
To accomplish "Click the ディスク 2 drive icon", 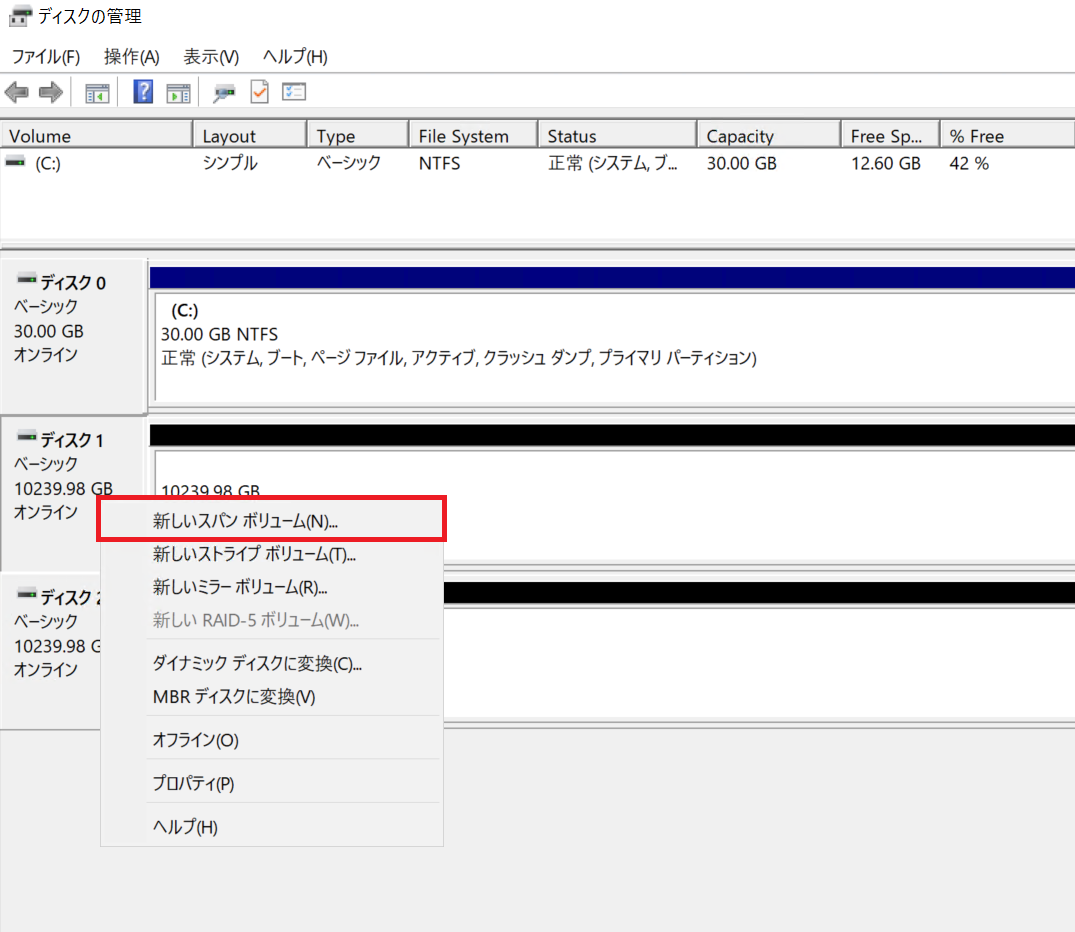I will 27,594.
